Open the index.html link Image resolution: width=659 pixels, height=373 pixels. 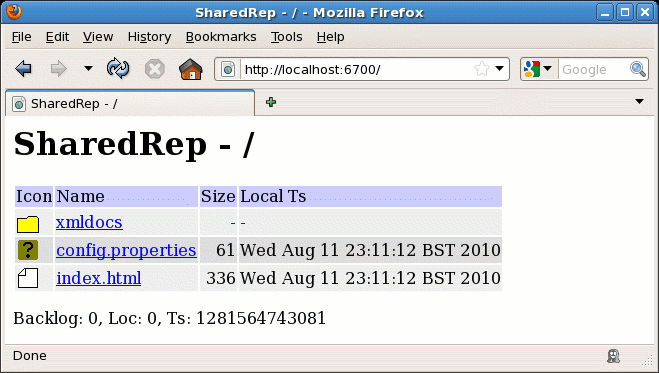click(98, 278)
